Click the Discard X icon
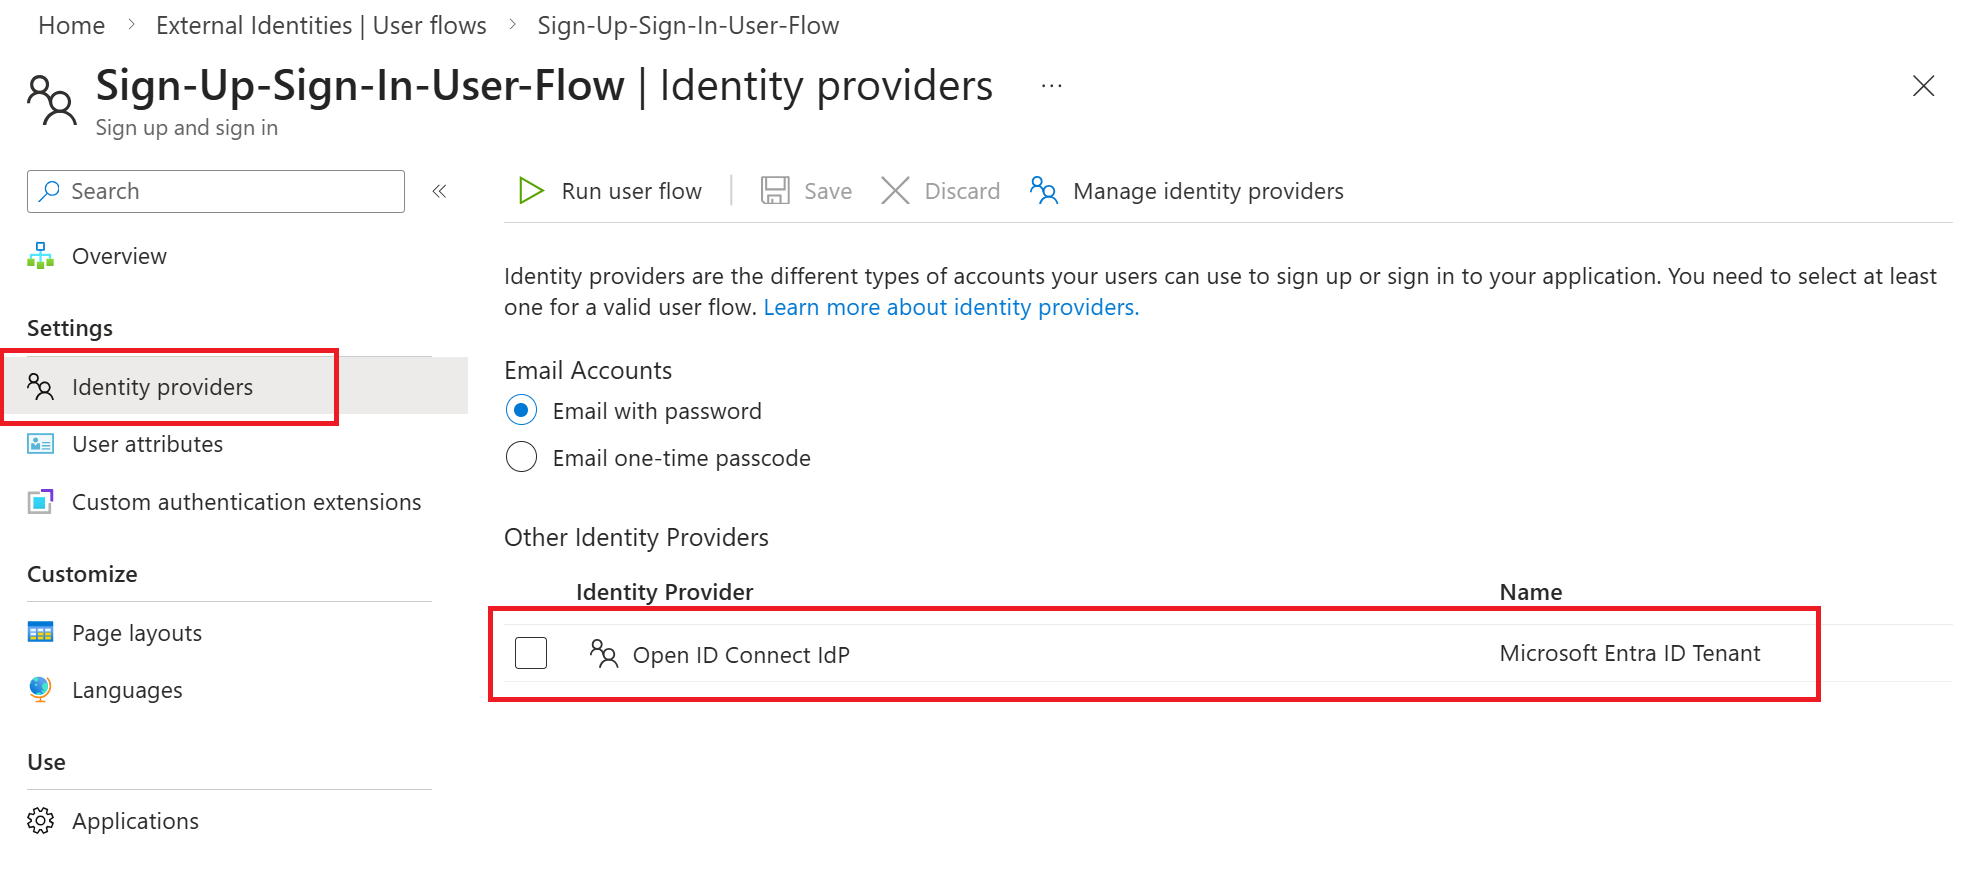 895,190
